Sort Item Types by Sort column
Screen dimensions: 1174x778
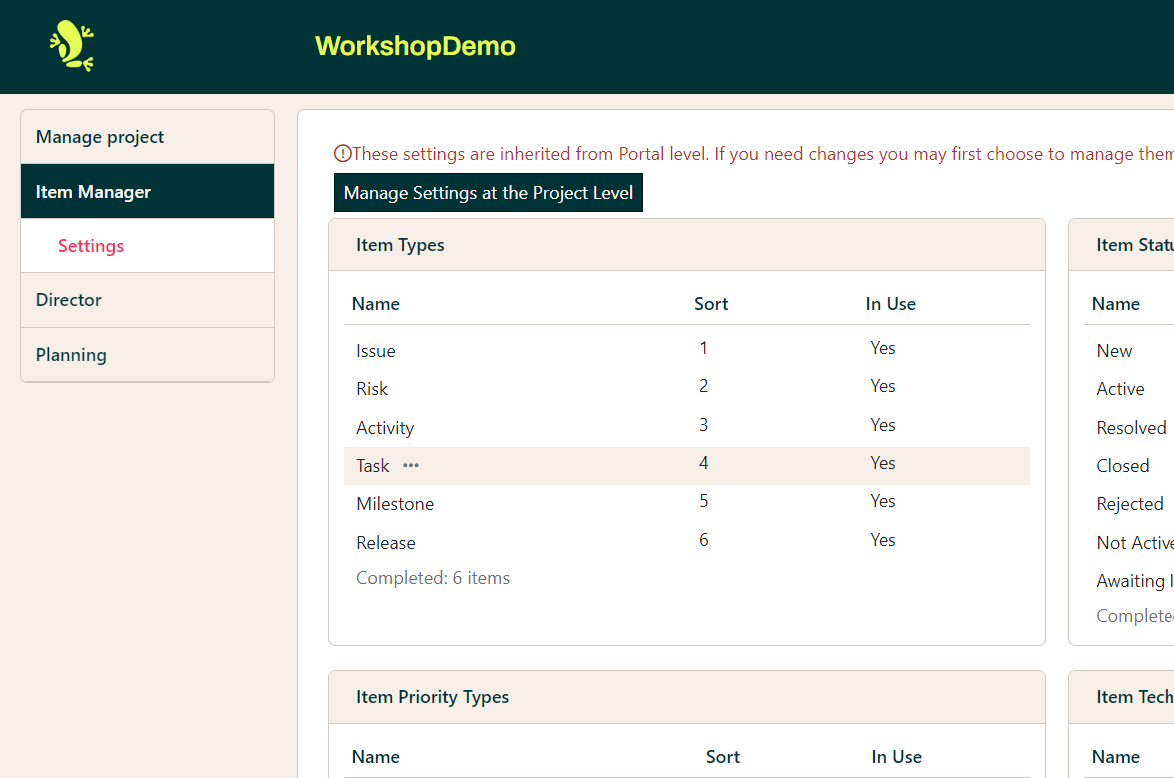(x=711, y=304)
